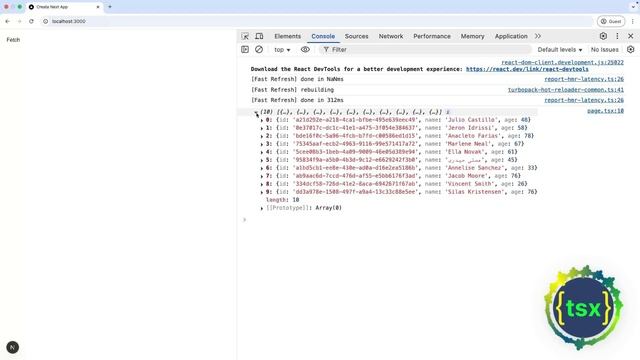Open react-dom-client.development.js source link

[x=562, y=62]
